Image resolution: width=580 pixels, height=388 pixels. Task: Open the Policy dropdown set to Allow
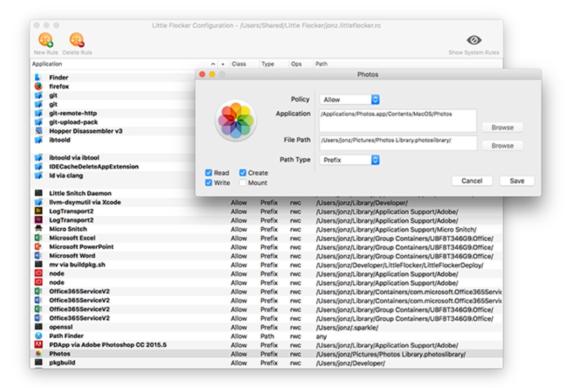pos(350,99)
